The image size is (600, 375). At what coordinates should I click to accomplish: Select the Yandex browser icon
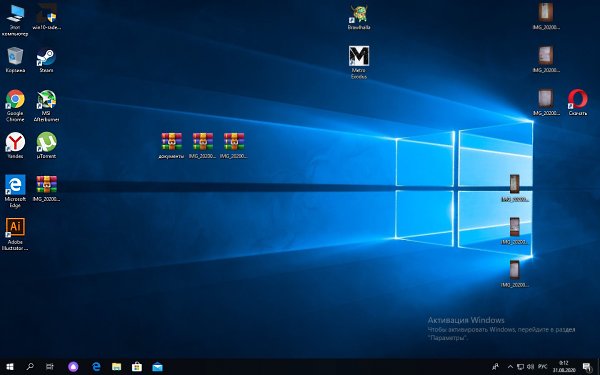(x=15, y=145)
